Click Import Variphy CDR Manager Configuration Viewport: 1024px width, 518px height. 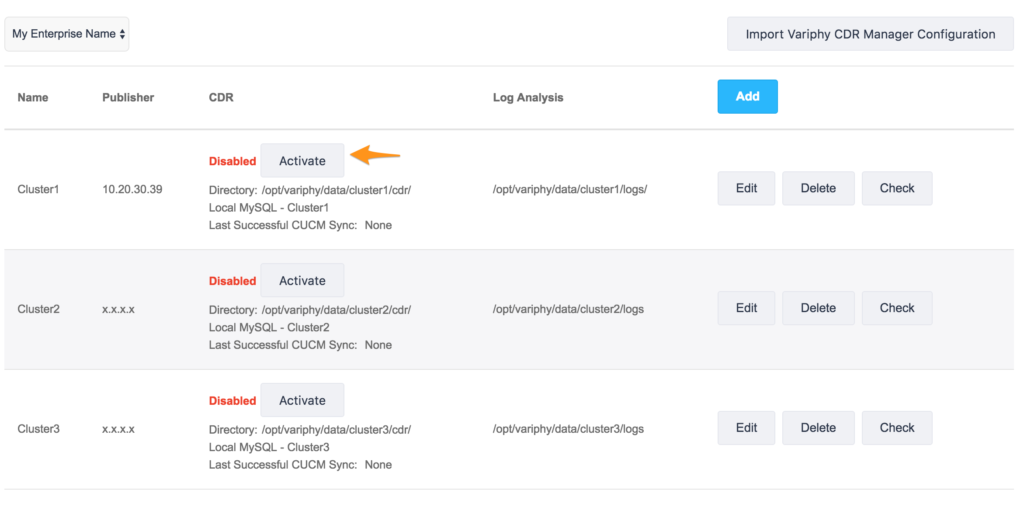click(x=870, y=34)
